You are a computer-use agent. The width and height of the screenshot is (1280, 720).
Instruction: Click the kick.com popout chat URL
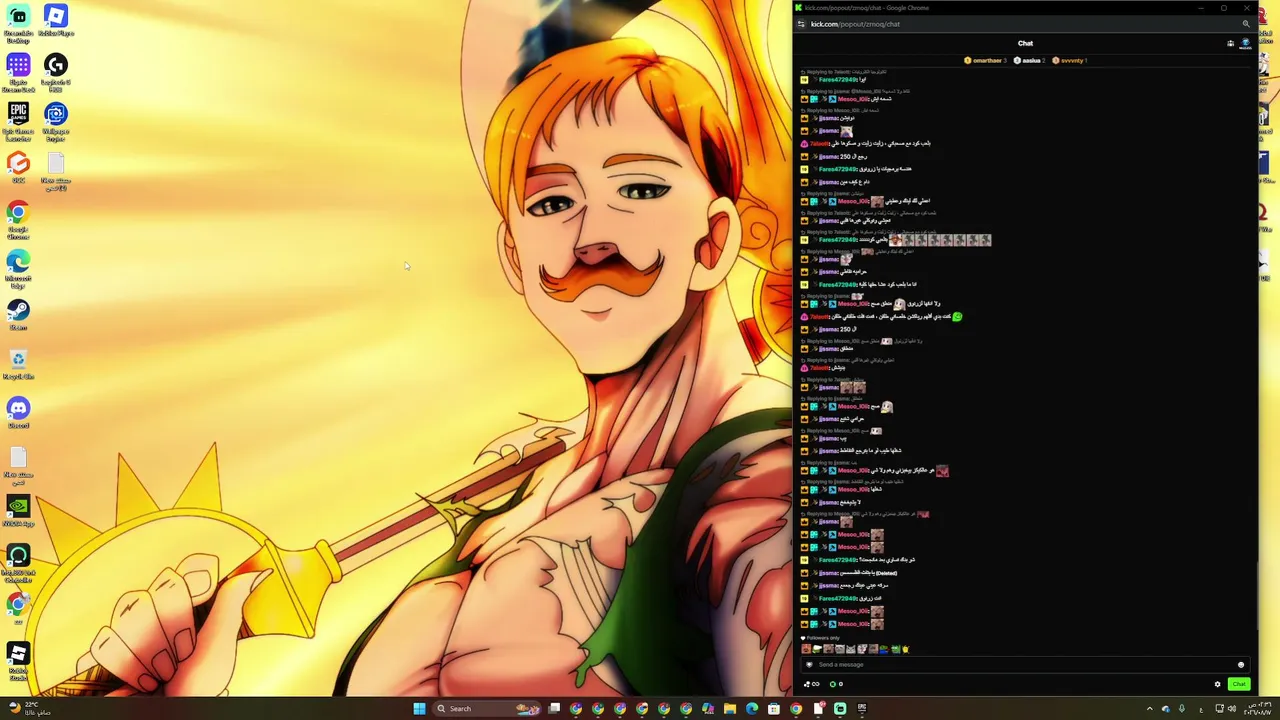click(855, 24)
